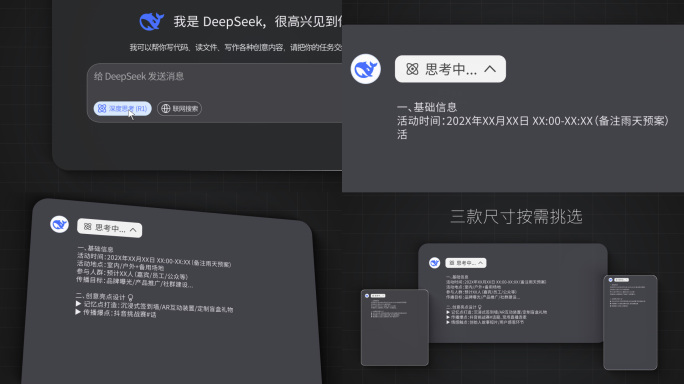Click the 思考中 pill in the tall narrow preview panel

(621, 280)
